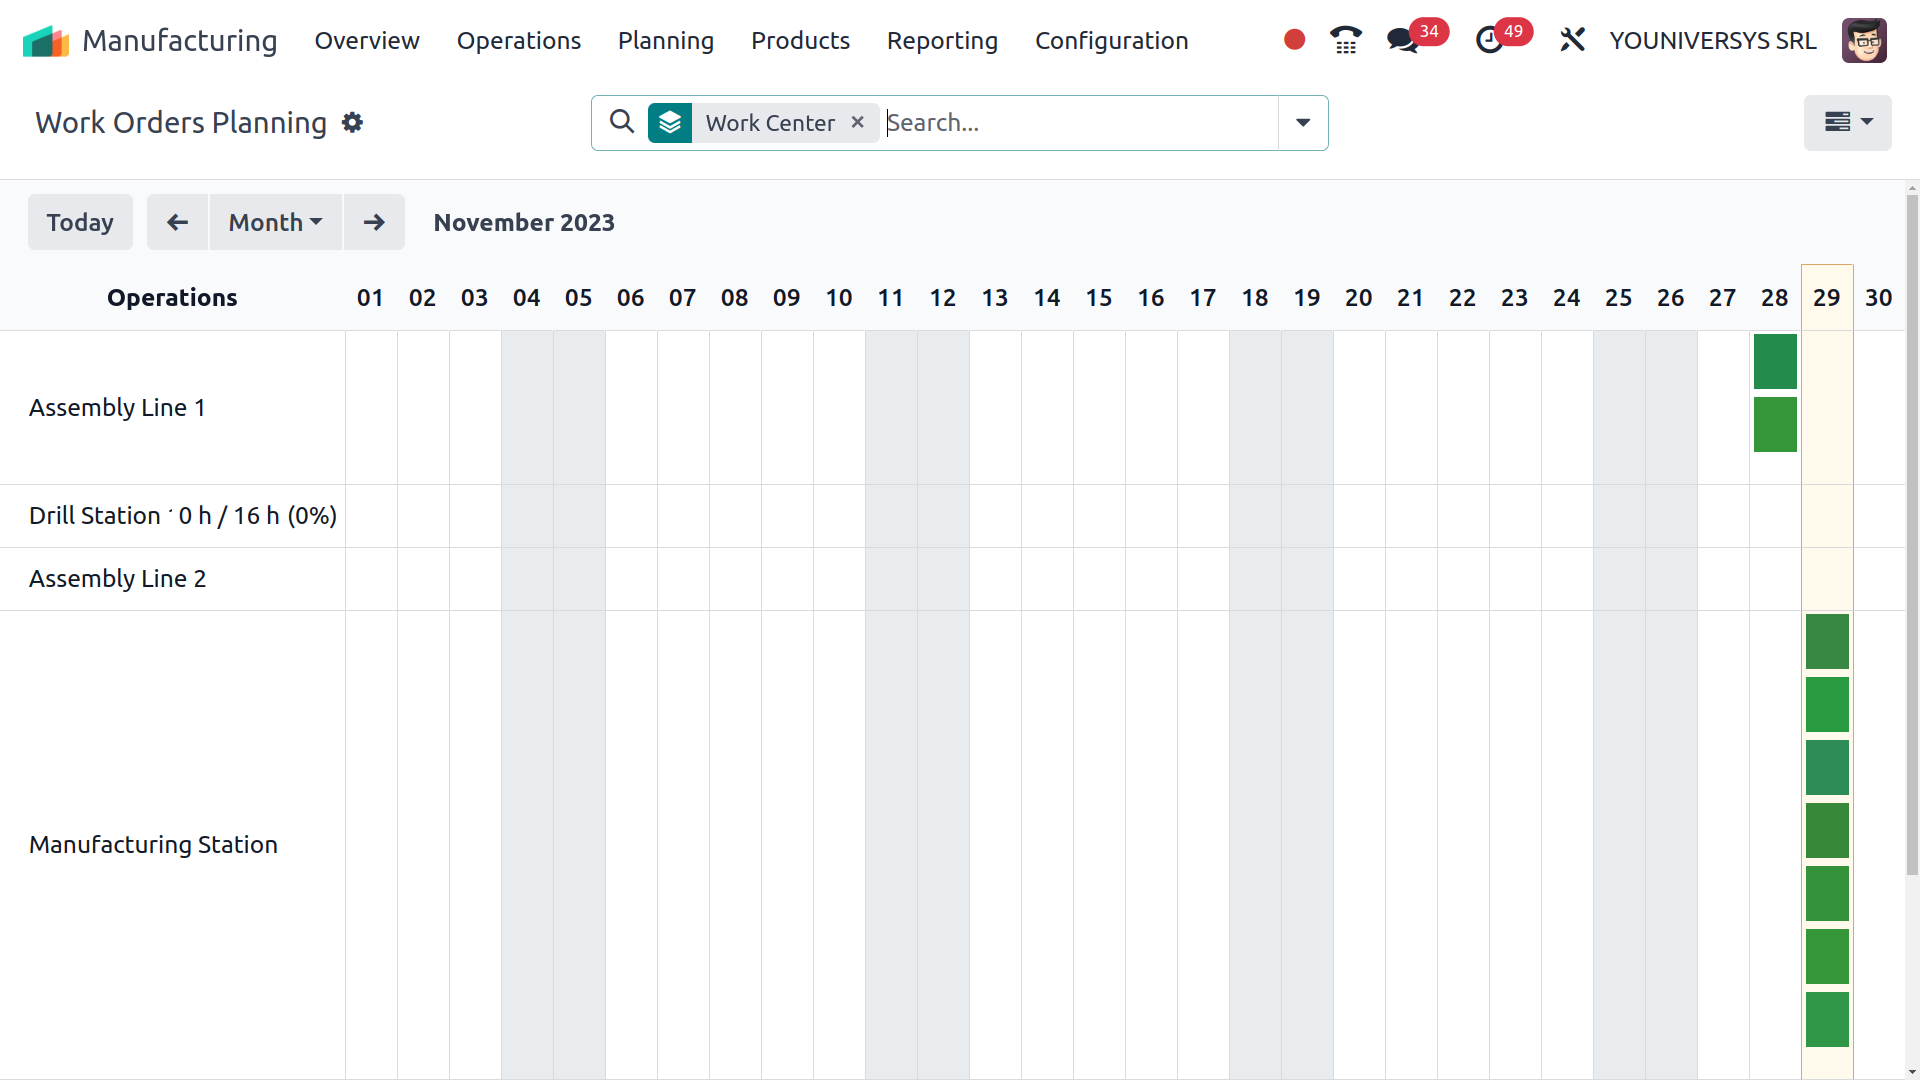
Task: Click the red recording indicator
Action: click(1294, 40)
